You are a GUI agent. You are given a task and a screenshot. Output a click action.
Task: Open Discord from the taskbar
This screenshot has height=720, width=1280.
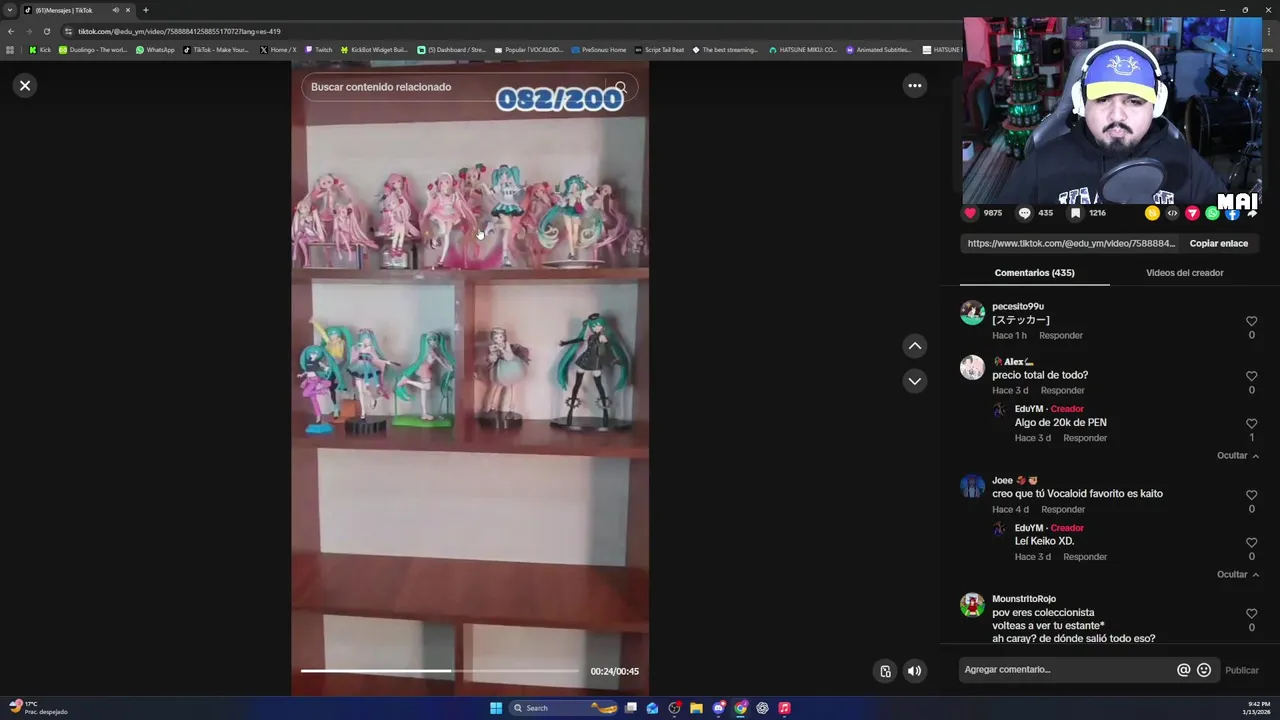[718, 708]
